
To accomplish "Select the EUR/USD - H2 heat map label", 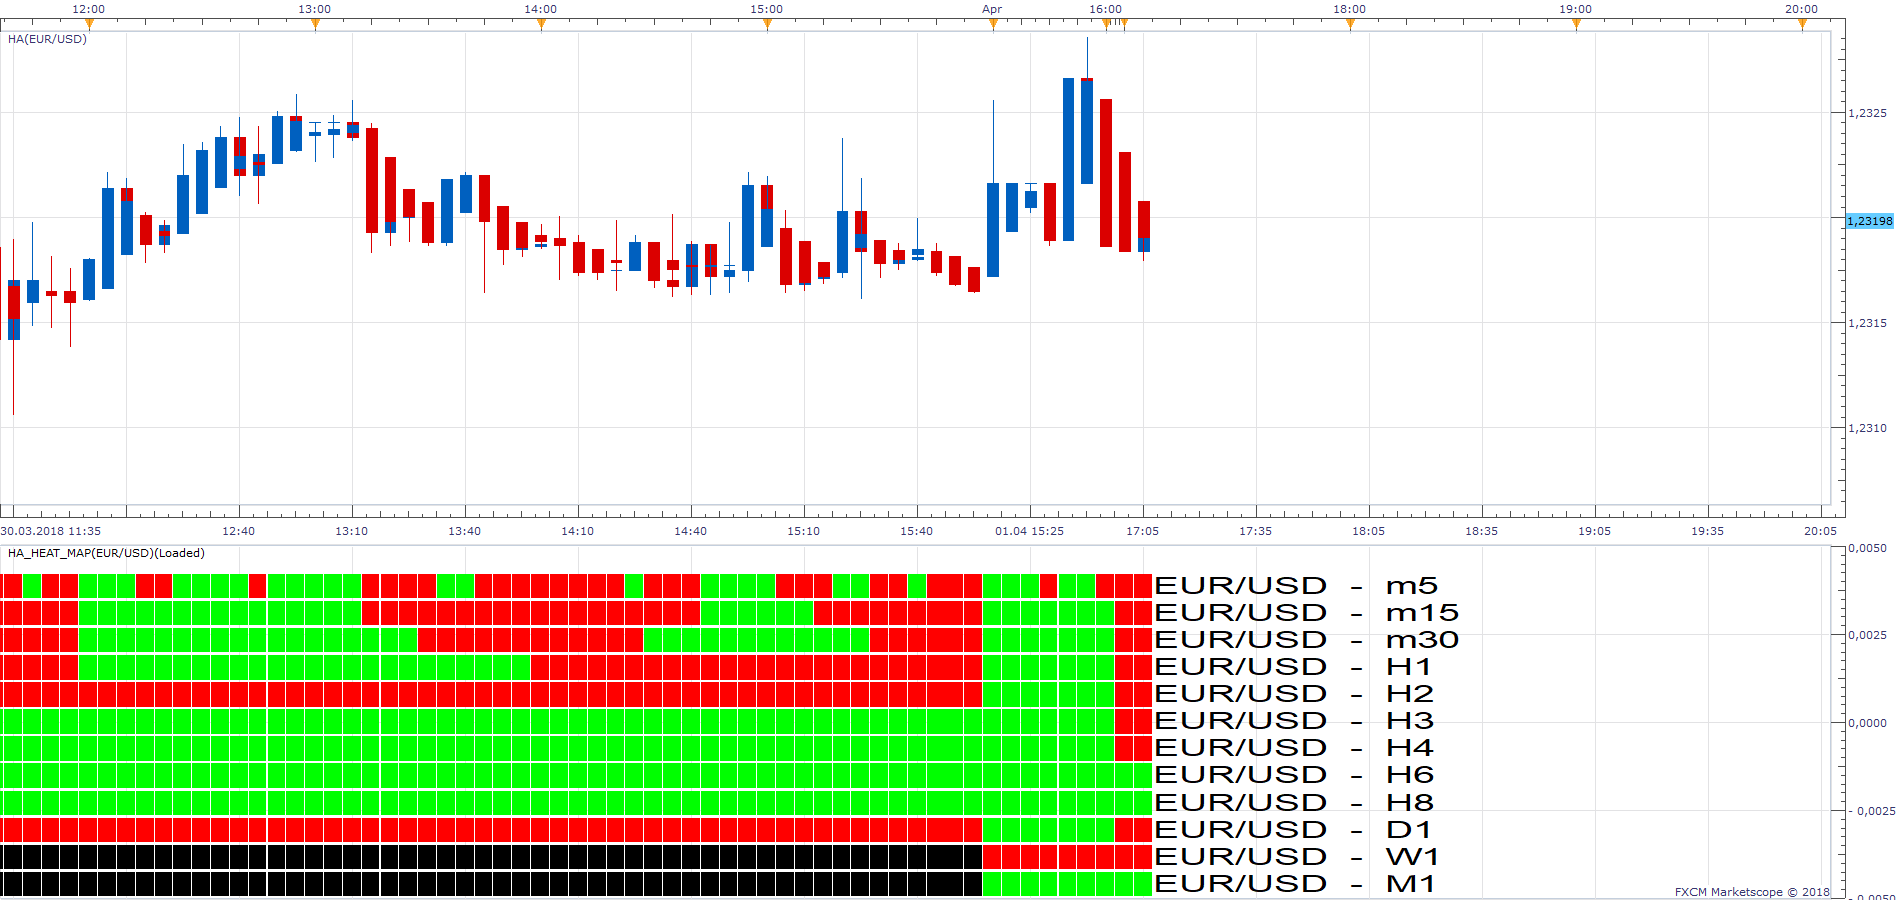I will [x=1294, y=694].
